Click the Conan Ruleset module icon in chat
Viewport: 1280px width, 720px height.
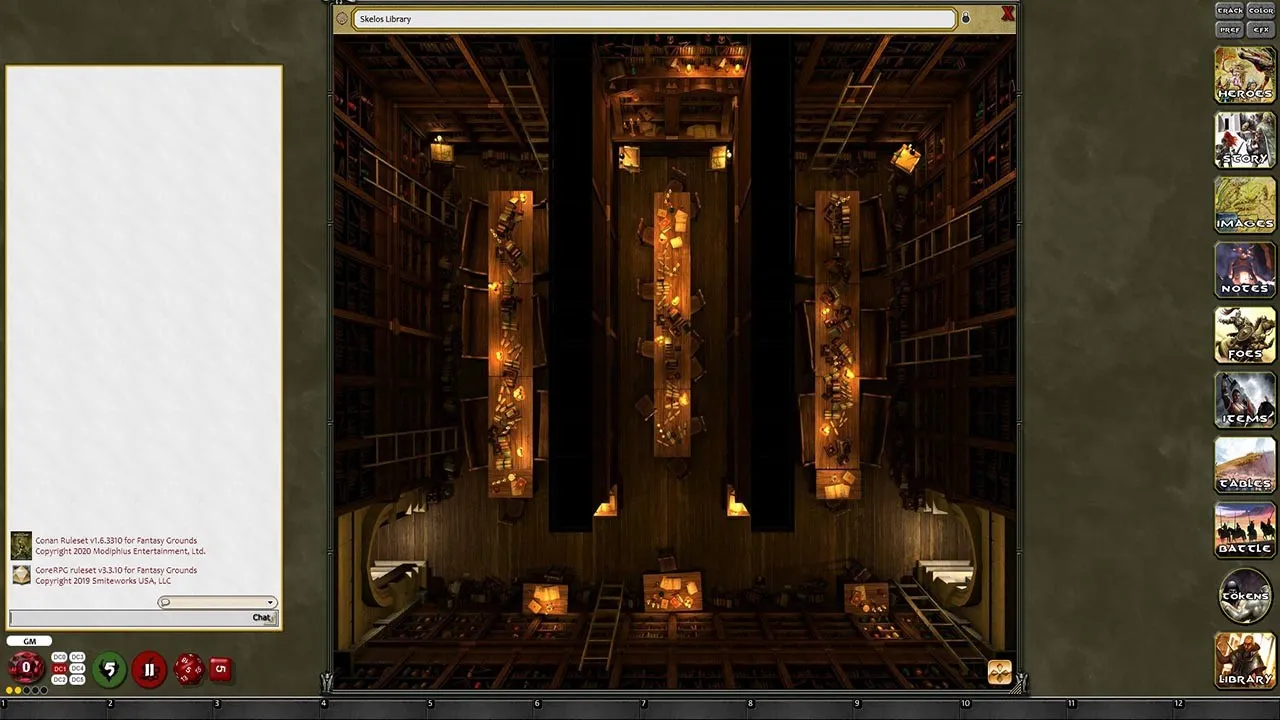coord(21,546)
